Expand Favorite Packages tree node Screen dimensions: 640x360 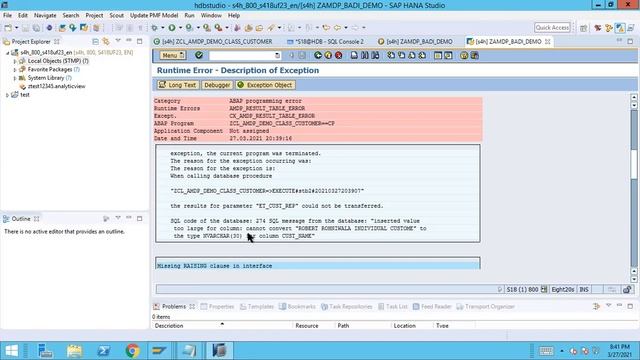15,69
